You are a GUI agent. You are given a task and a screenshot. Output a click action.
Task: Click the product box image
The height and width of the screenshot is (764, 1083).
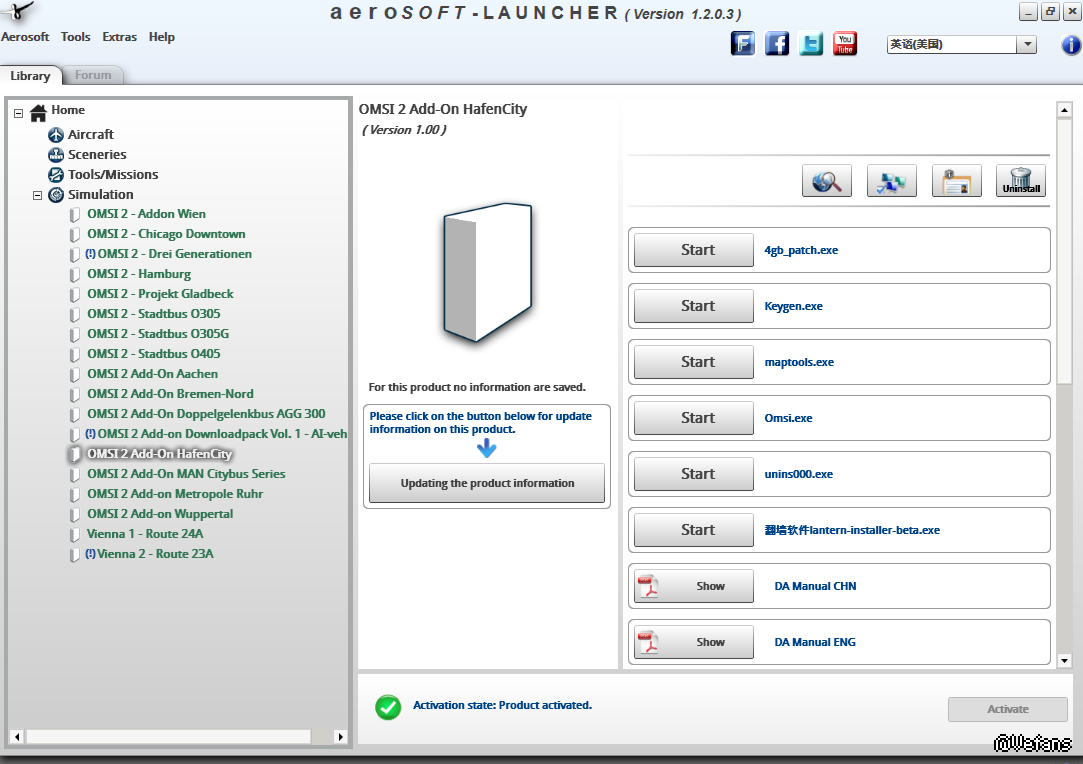488,272
